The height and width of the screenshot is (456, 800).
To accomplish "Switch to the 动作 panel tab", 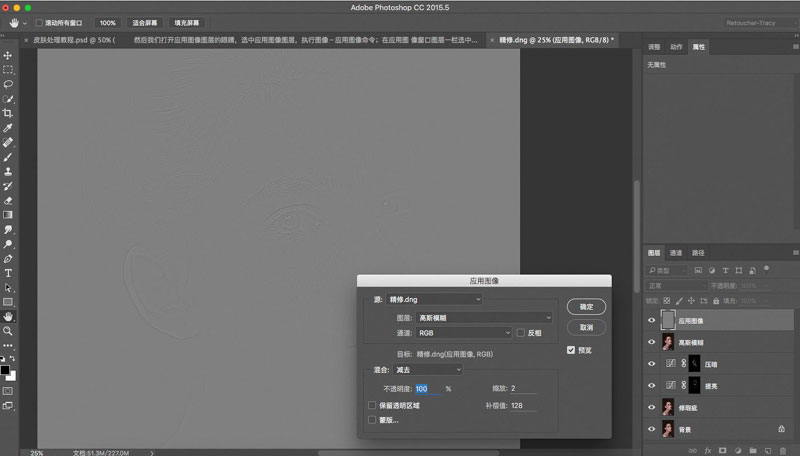I will point(676,47).
